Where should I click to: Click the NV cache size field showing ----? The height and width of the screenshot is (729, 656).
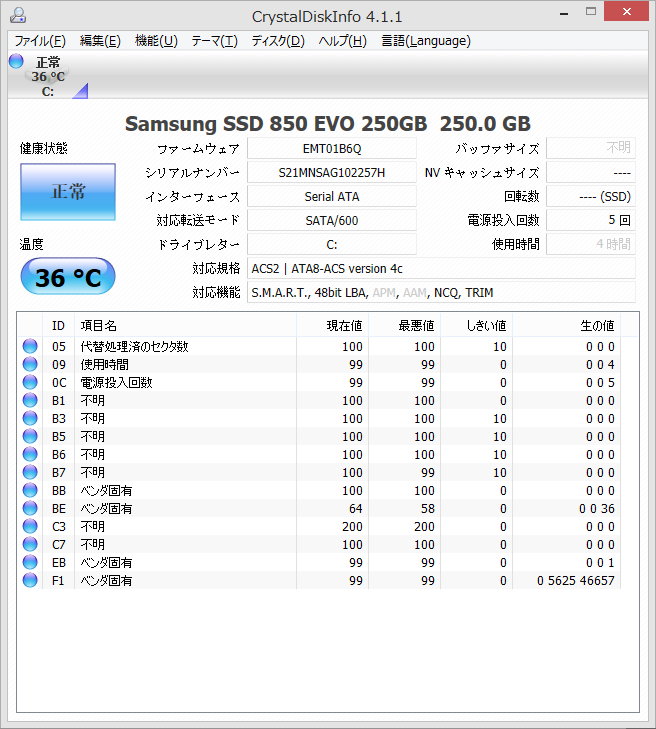[x=591, y=172]
